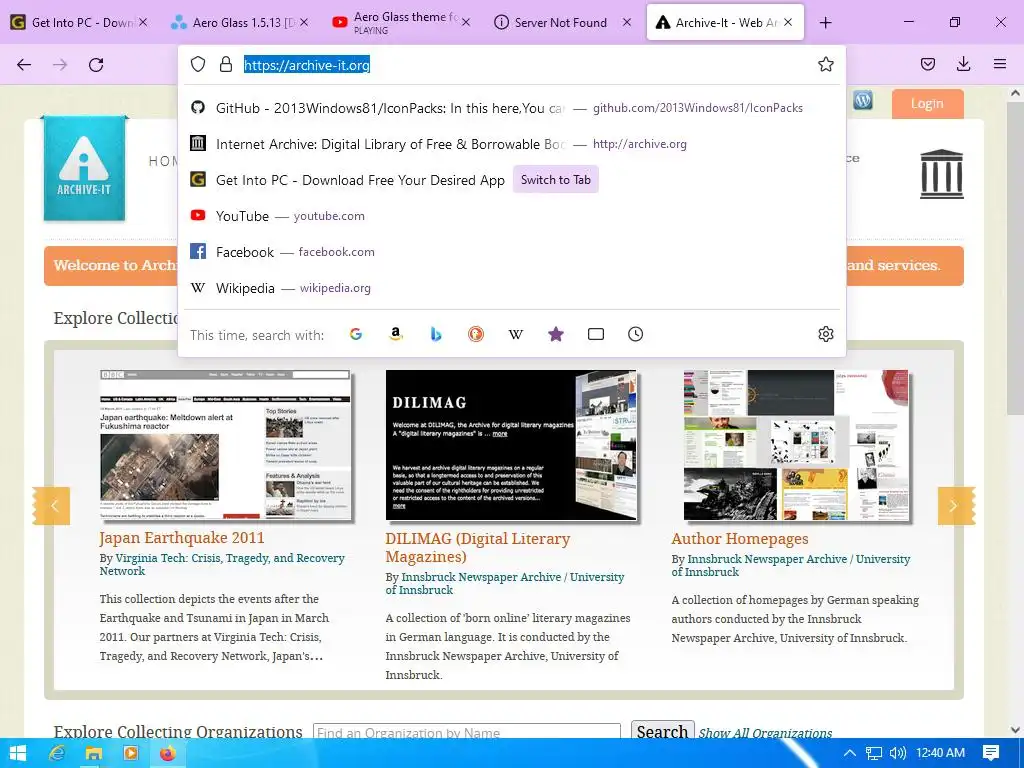Click the 12:40 AM taskbar clock
1024x768 pixels.
pyautogui.click(x=940, y=753)
